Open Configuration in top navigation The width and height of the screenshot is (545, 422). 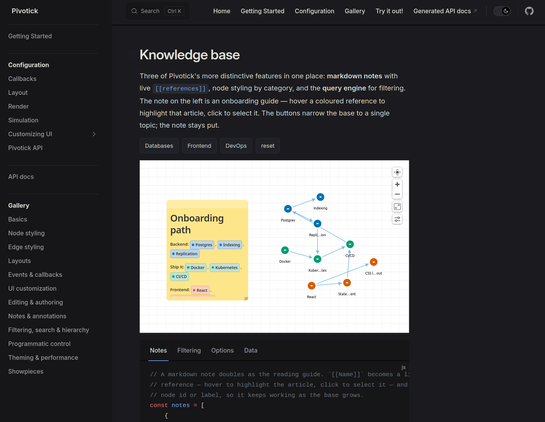315,11
